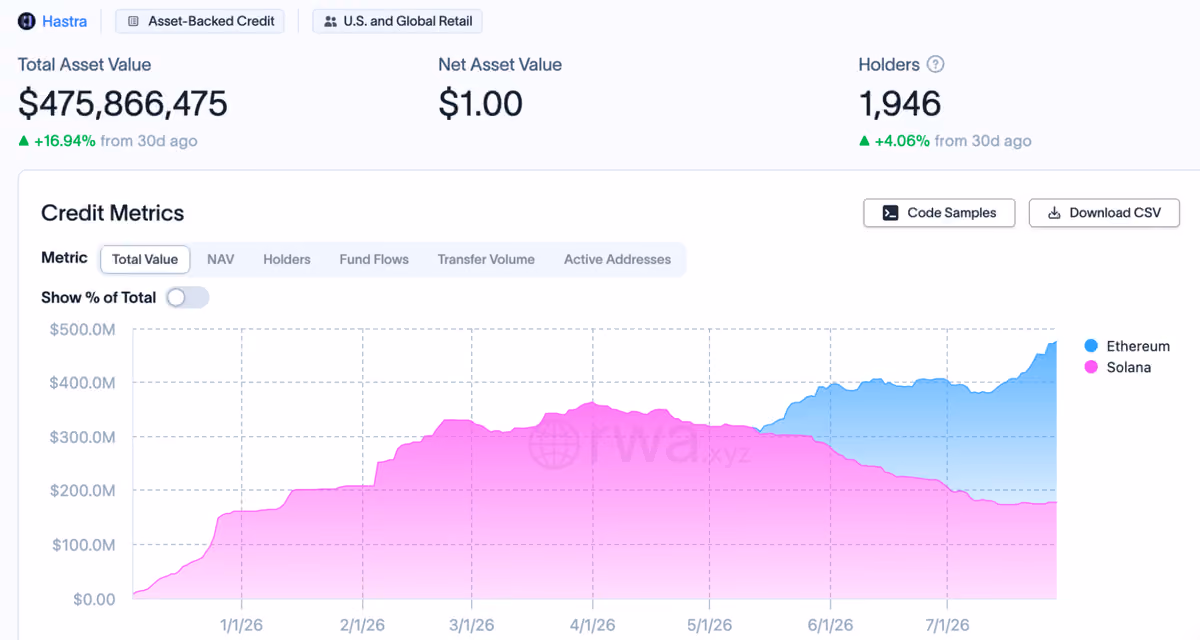Click the 1/1/26 x-axis label
Screen dimensions: 1200x640
(x=241, y=625)
